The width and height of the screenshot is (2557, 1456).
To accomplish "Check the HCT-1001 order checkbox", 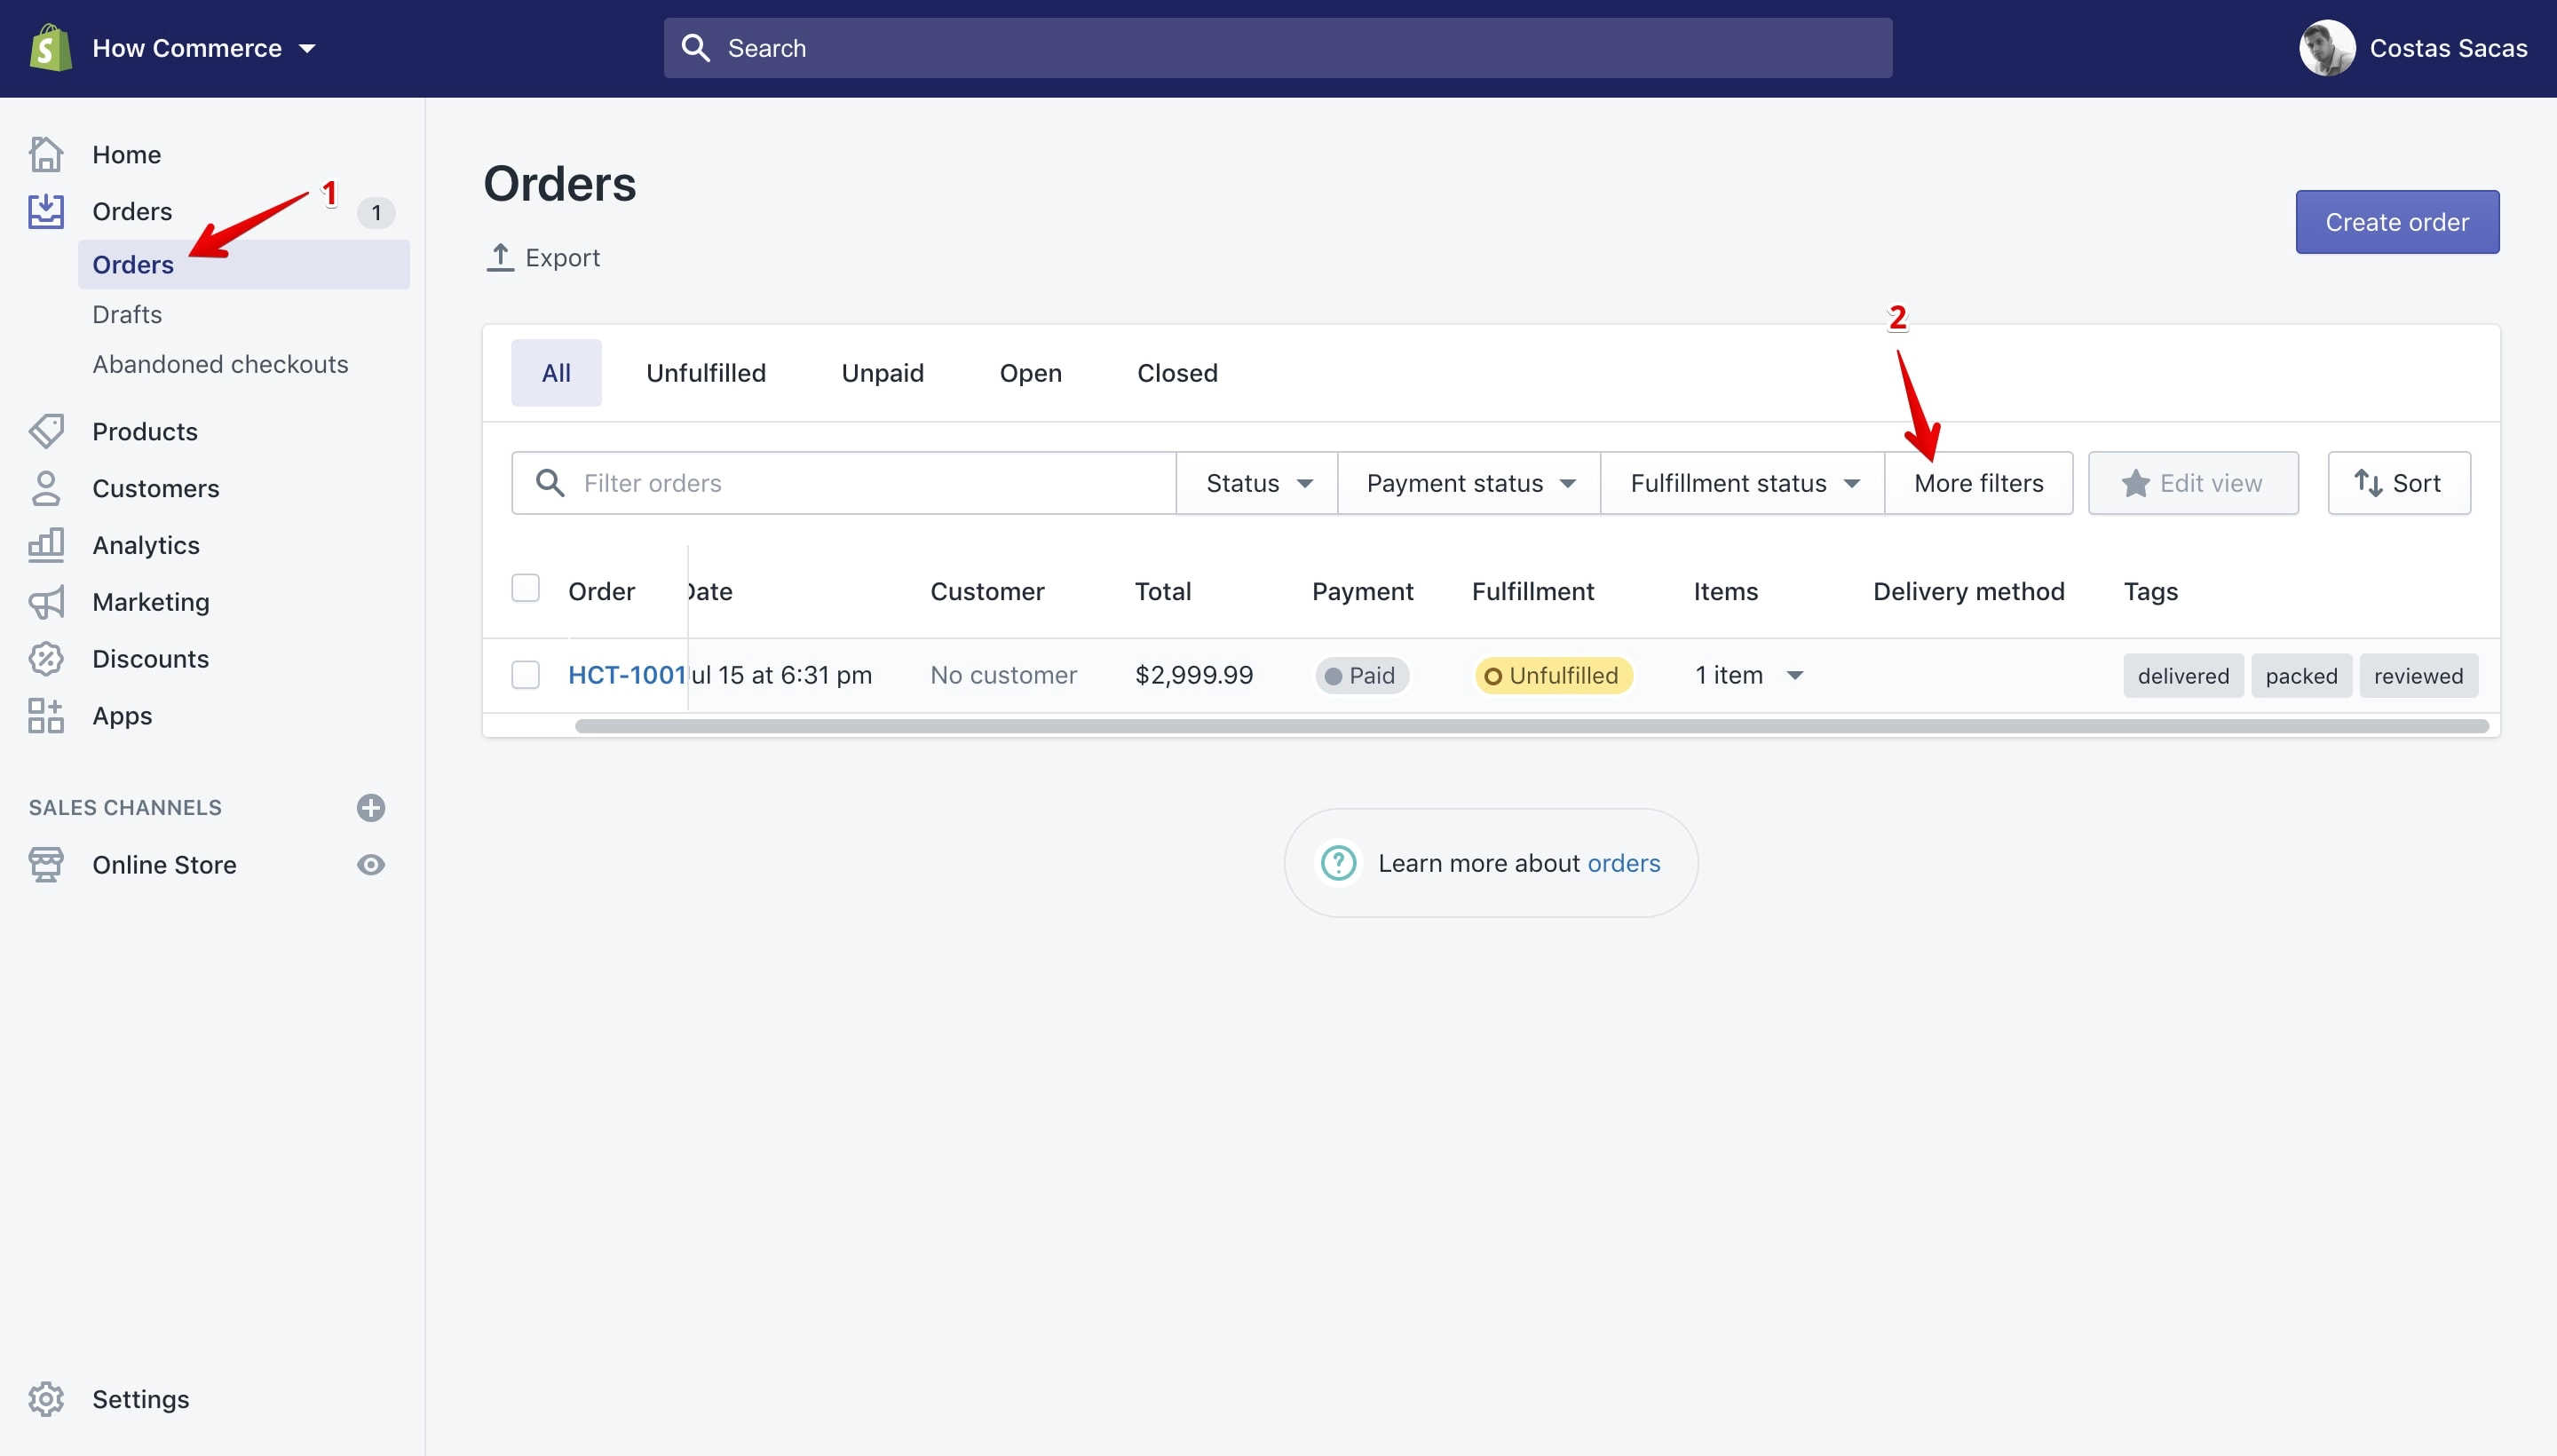I will [525, 675].
